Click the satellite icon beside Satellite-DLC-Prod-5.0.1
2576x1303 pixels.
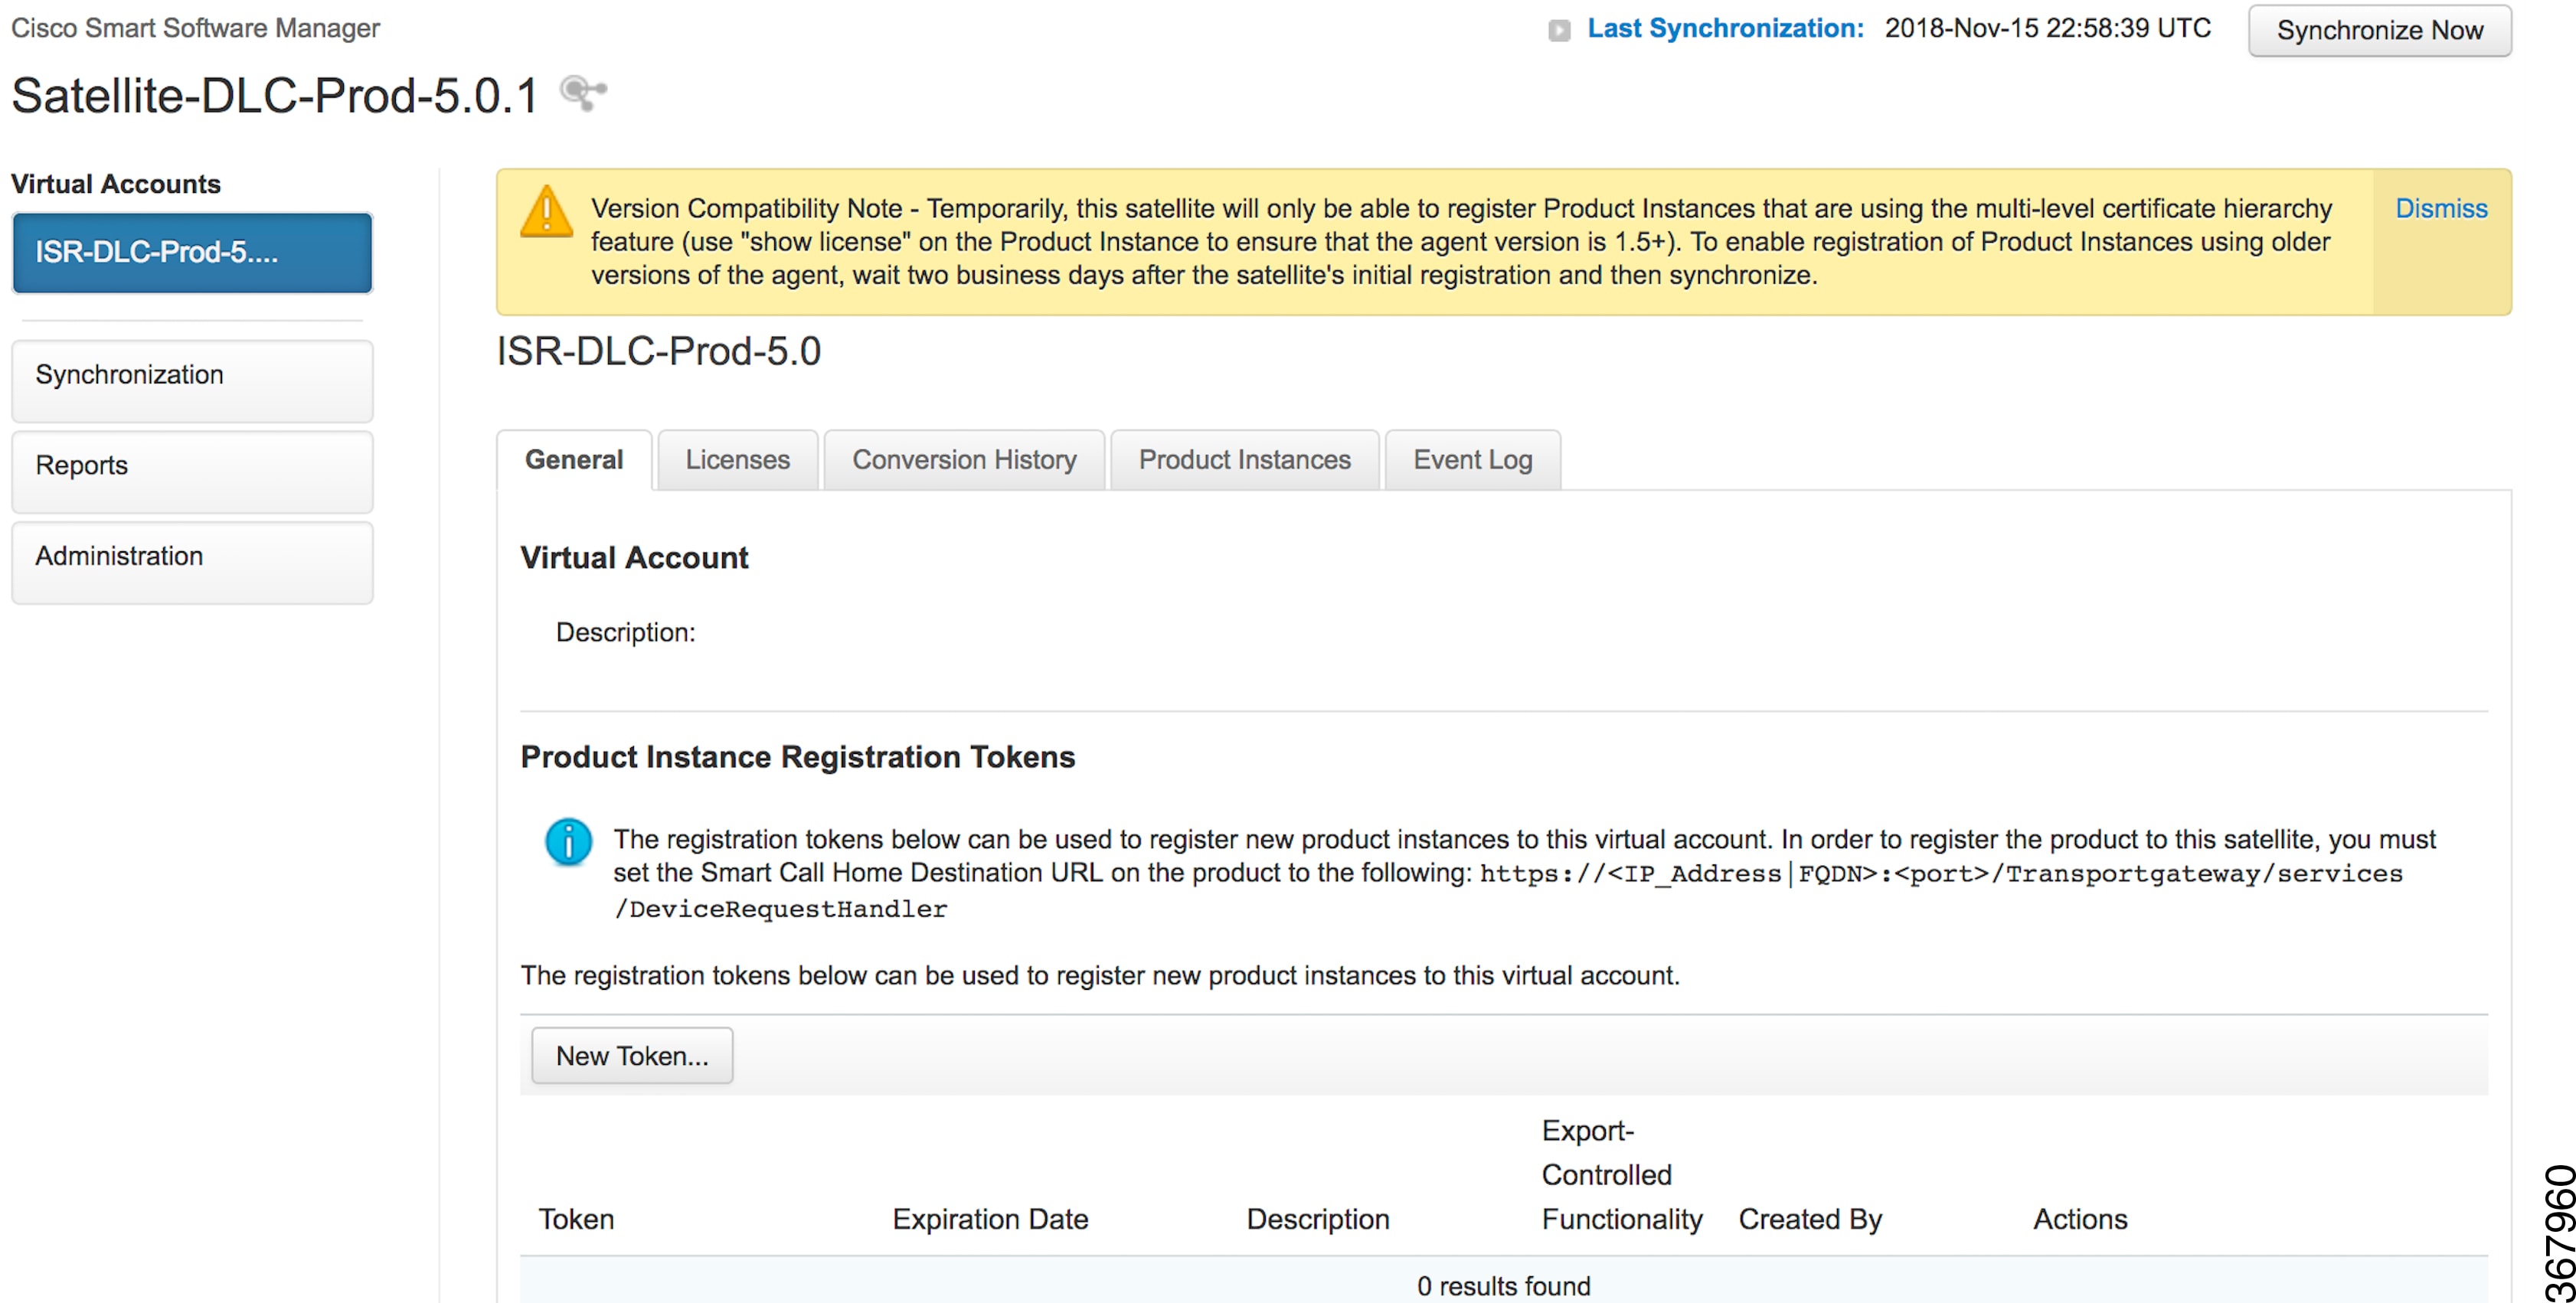583,94
